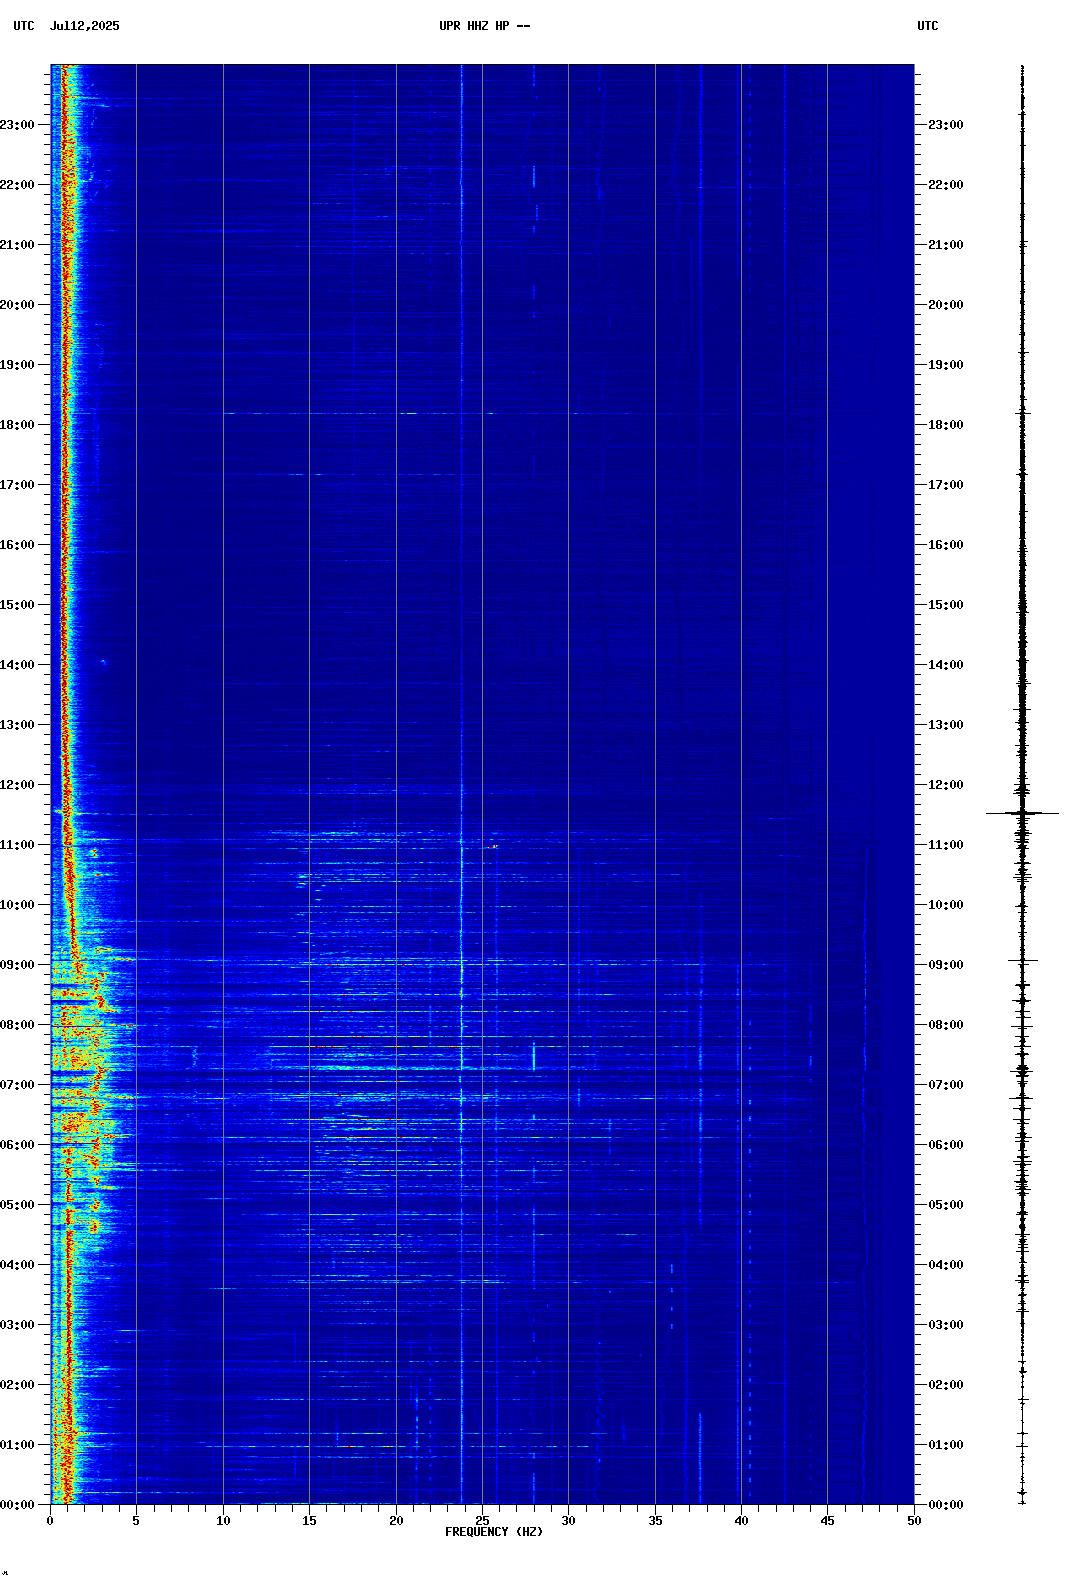Click '23:00' on the left time axis
The image size is (1066, 1584).
(x=17, y=125)
